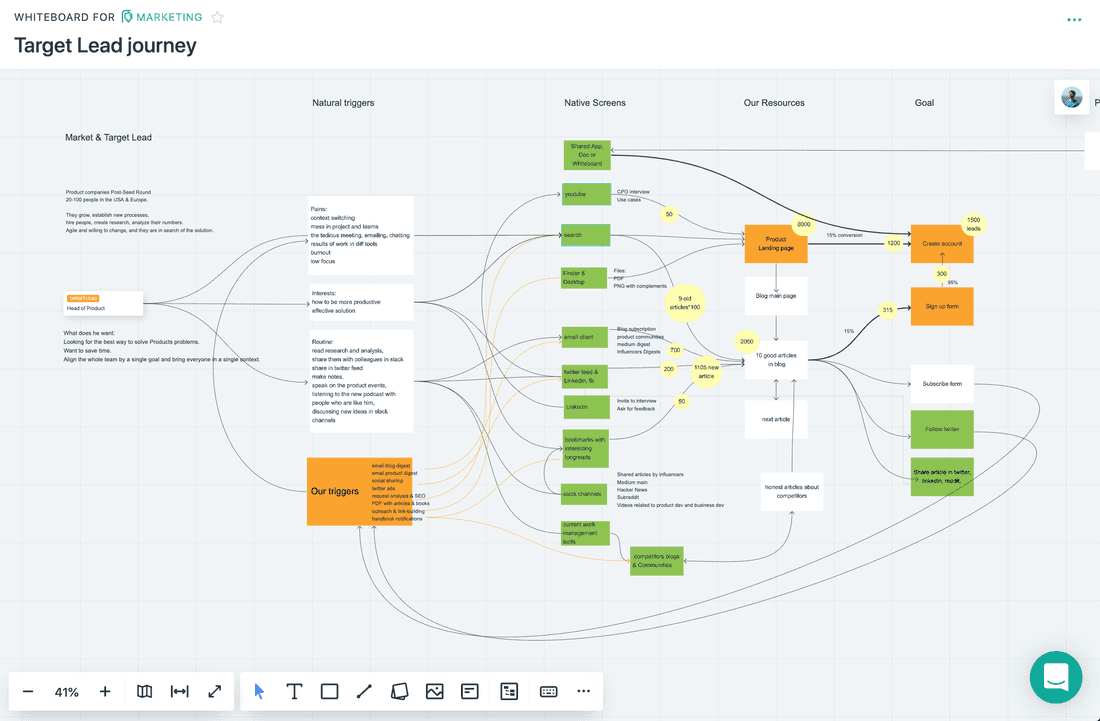Open the board options menu top right
This screenshot has width=1100, height=721.
pyautogui.click(x=1074, y=19)
